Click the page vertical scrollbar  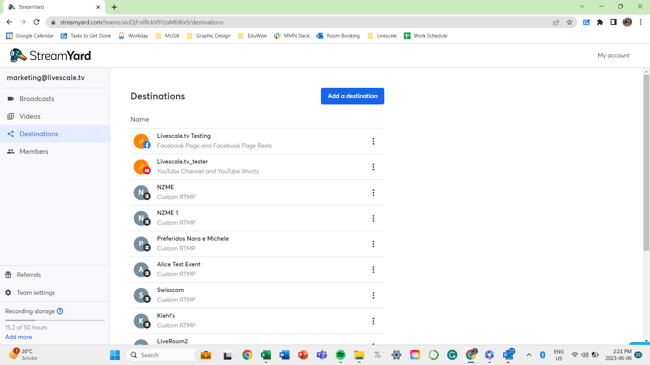click(x=646, y=162)
